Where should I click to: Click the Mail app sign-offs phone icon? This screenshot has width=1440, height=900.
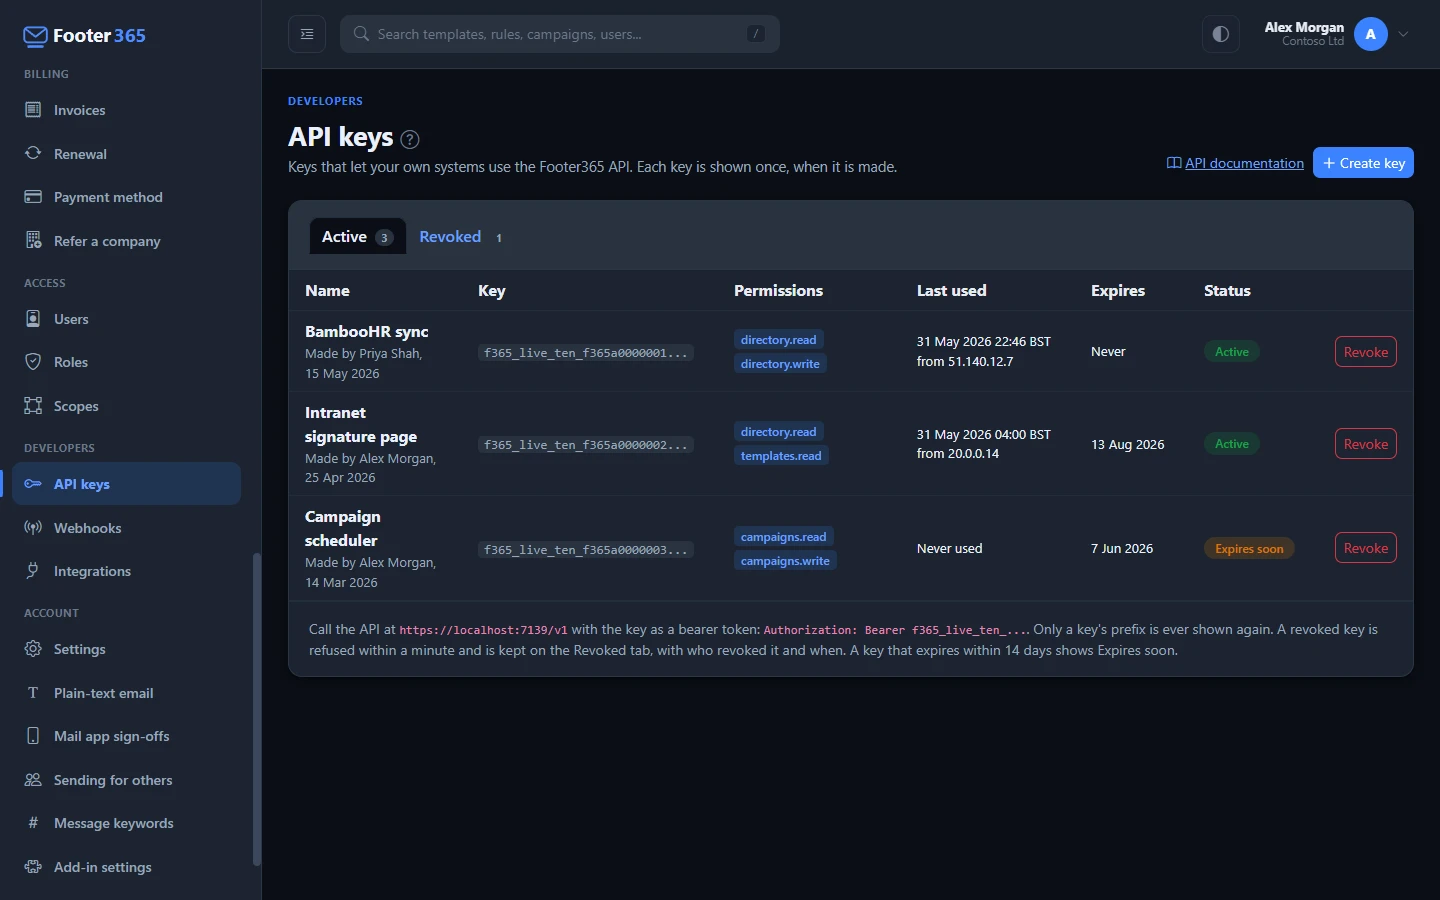coord(33,736)
